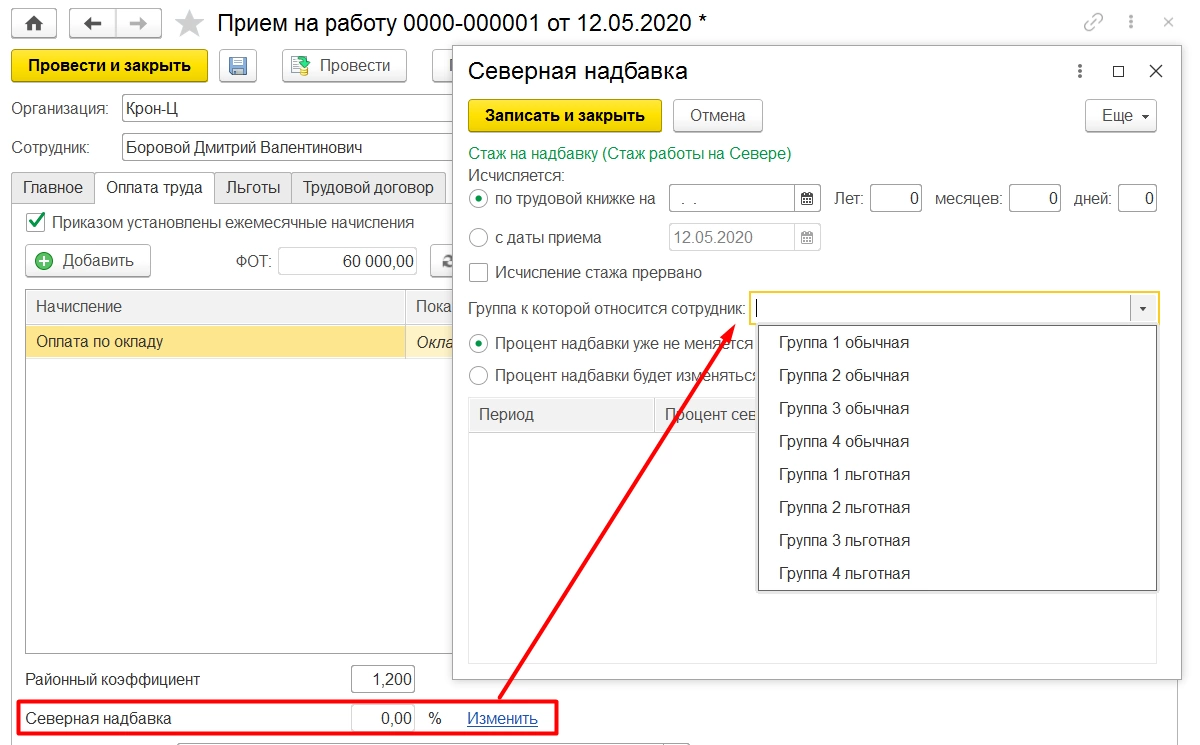Screen dimensions: 1200x745
Task: Click the ФОТ amount field 60 000,00
Action: pos(348,261)
